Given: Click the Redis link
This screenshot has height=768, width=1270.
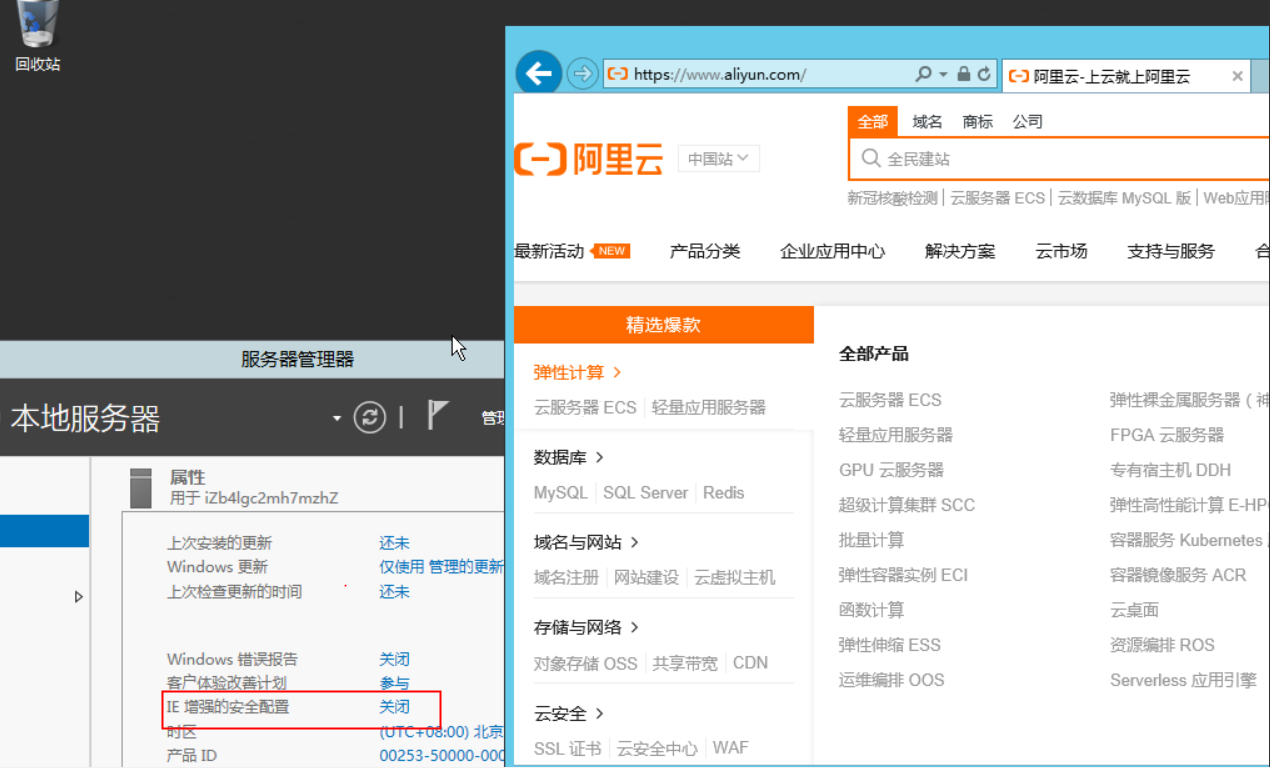Looking at the screenshot, I should 723,492.
